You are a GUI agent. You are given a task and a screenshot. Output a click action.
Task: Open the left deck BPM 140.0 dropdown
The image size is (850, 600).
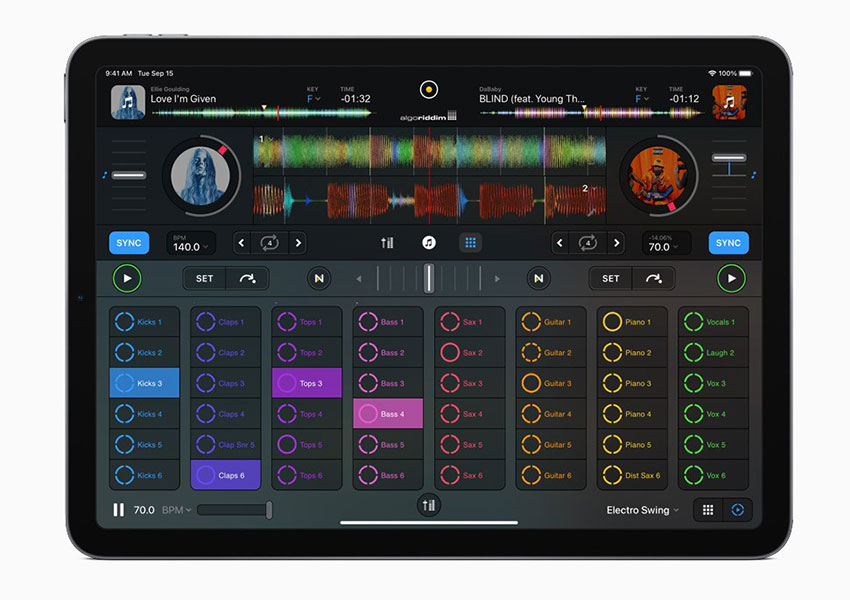point(191,246)
